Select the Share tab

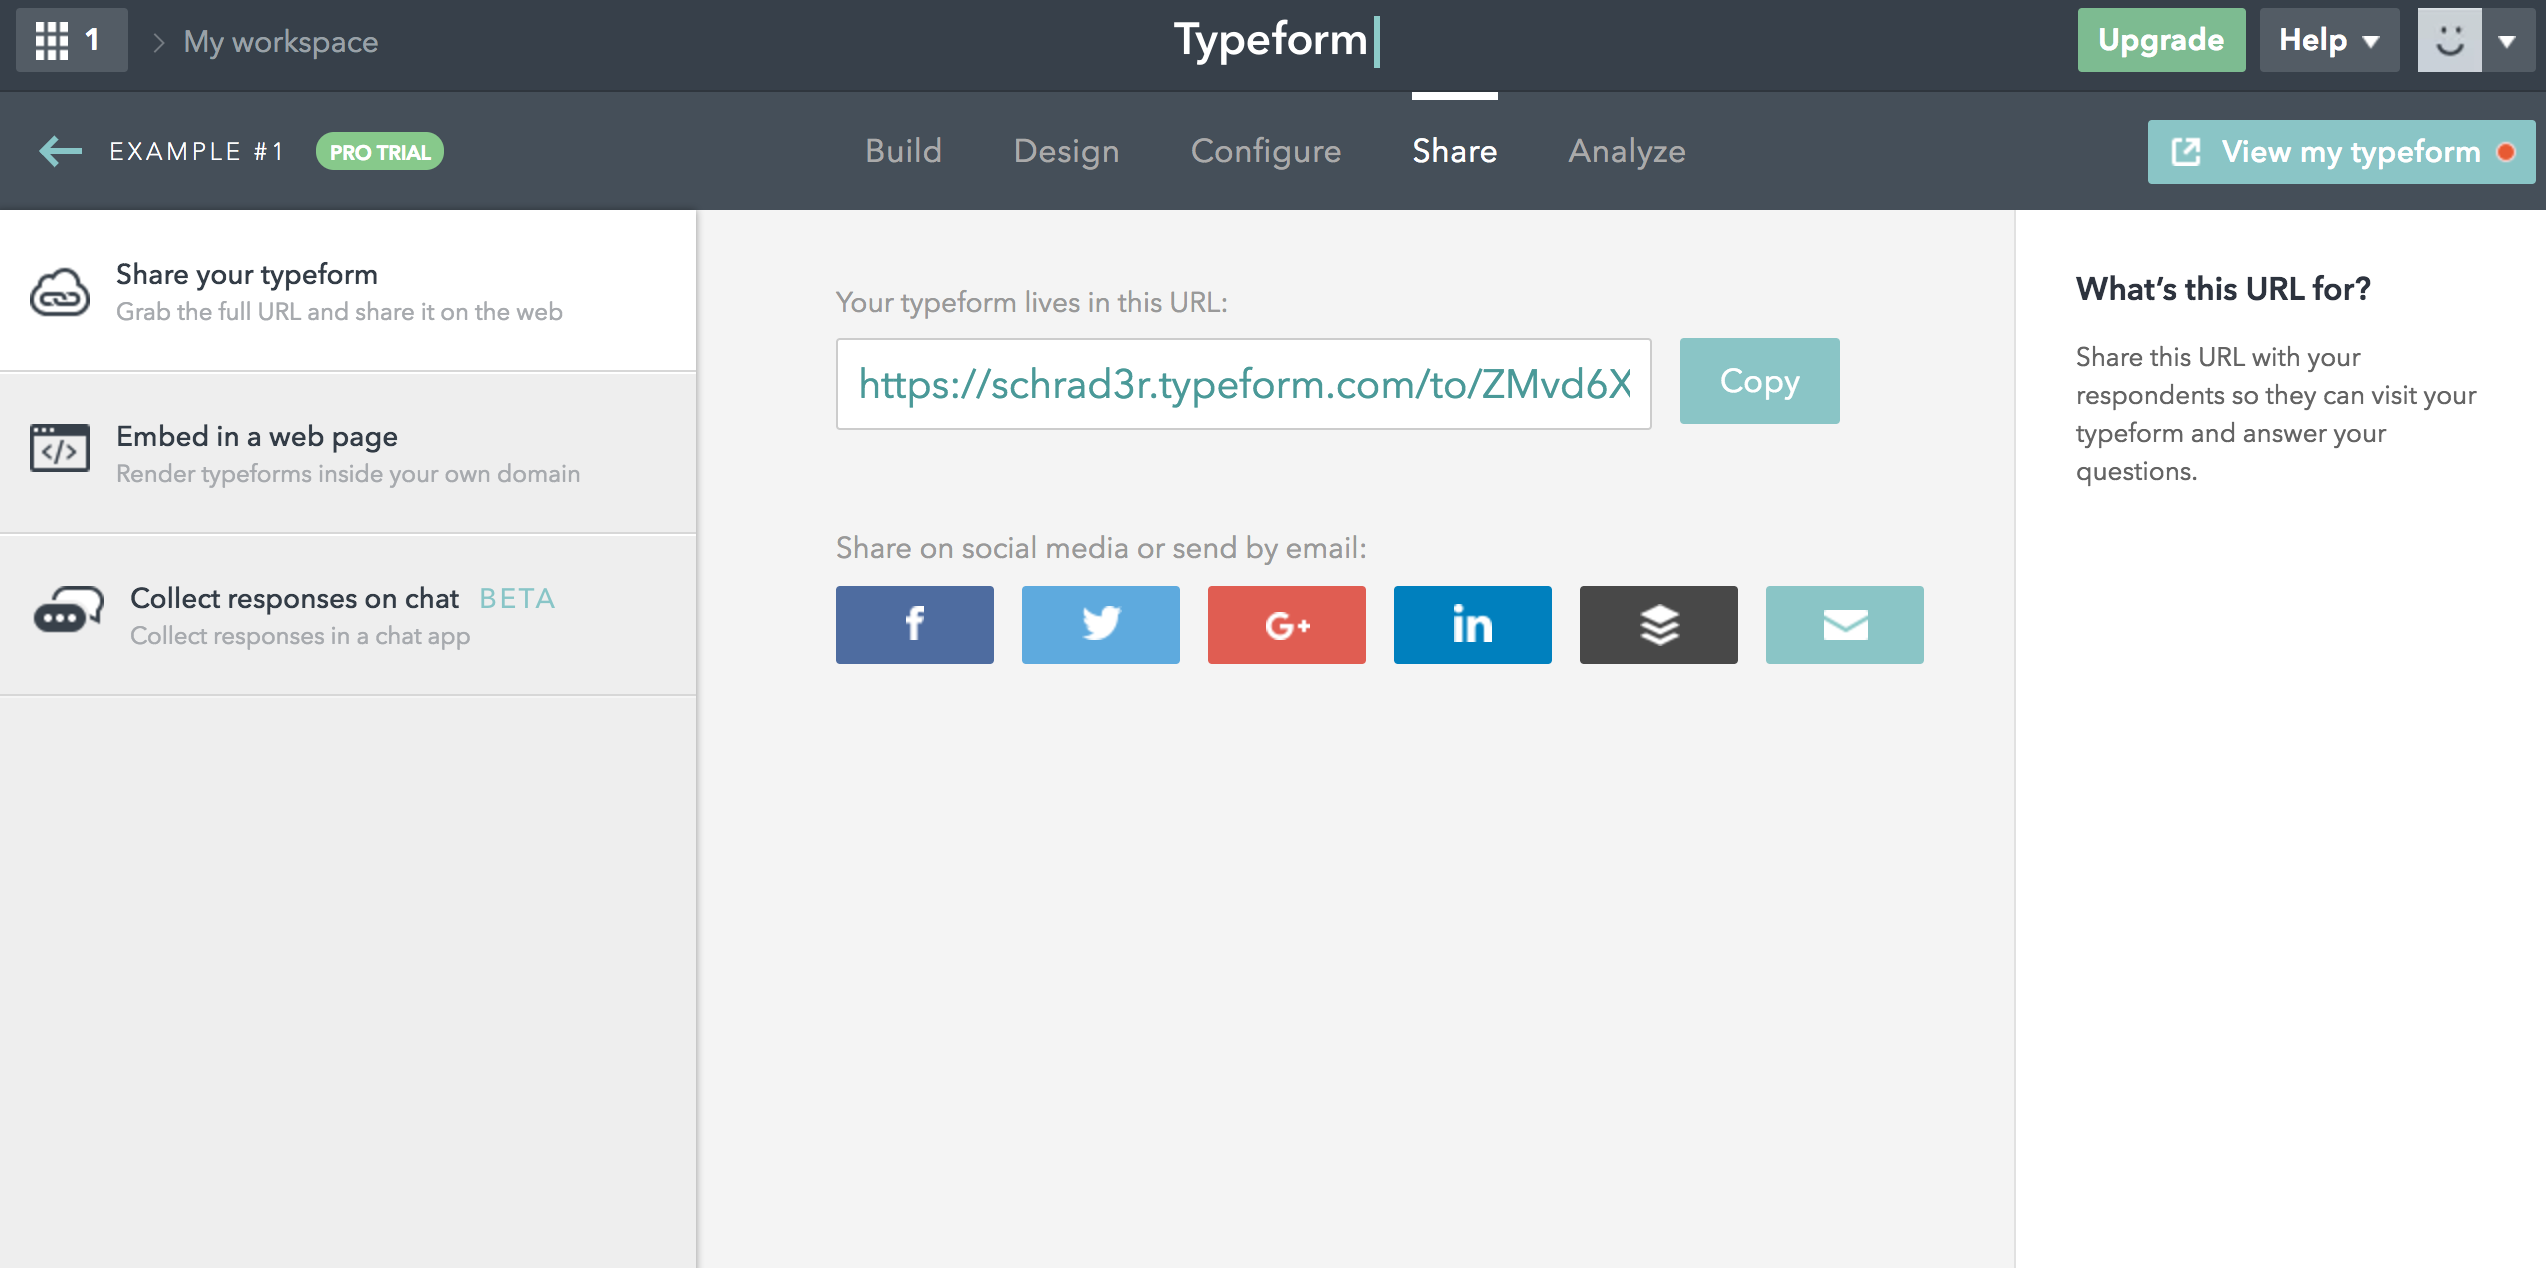coord(1455,151)
